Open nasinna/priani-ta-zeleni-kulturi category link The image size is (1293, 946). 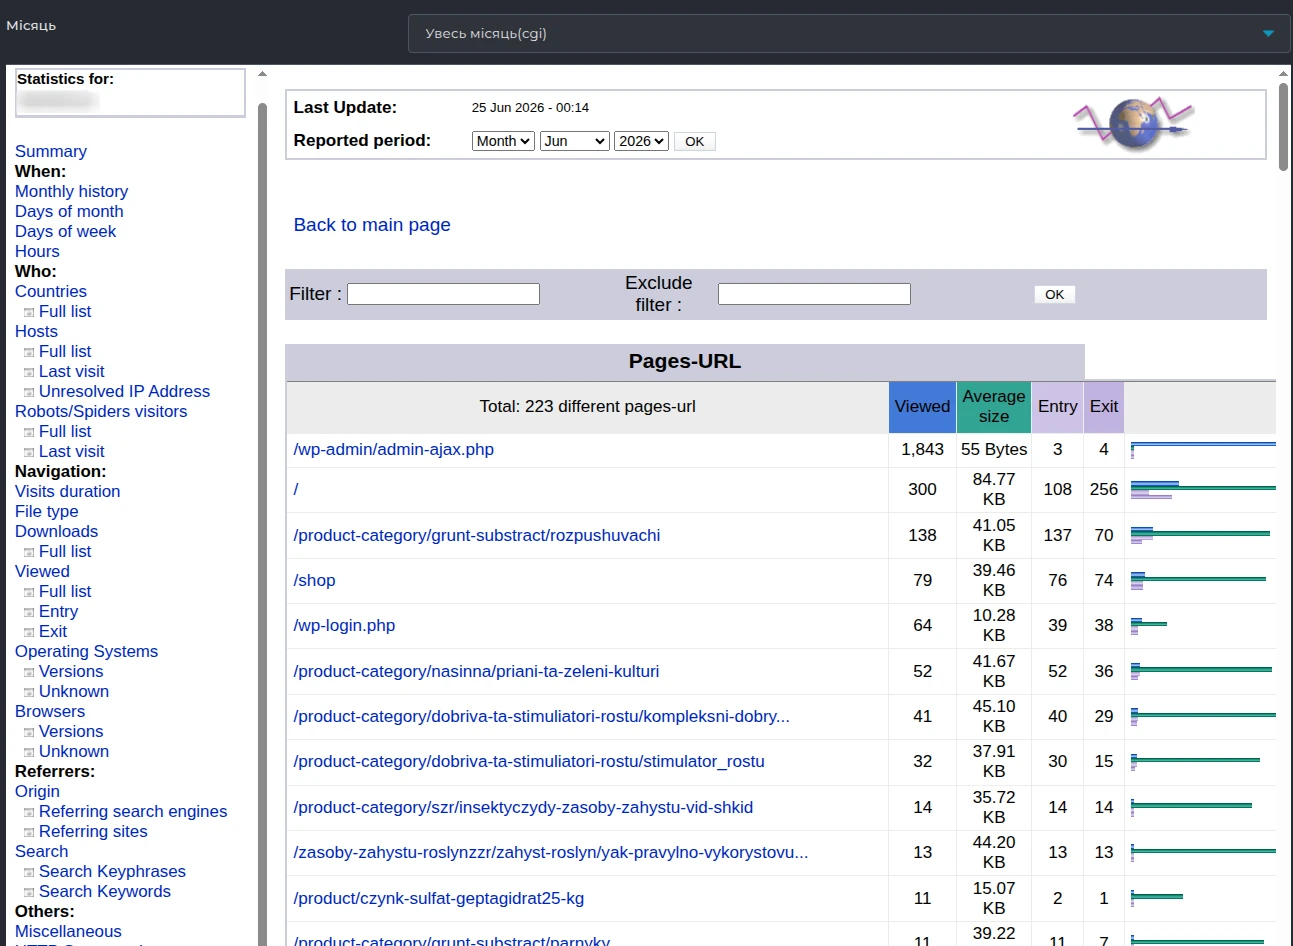476,671
